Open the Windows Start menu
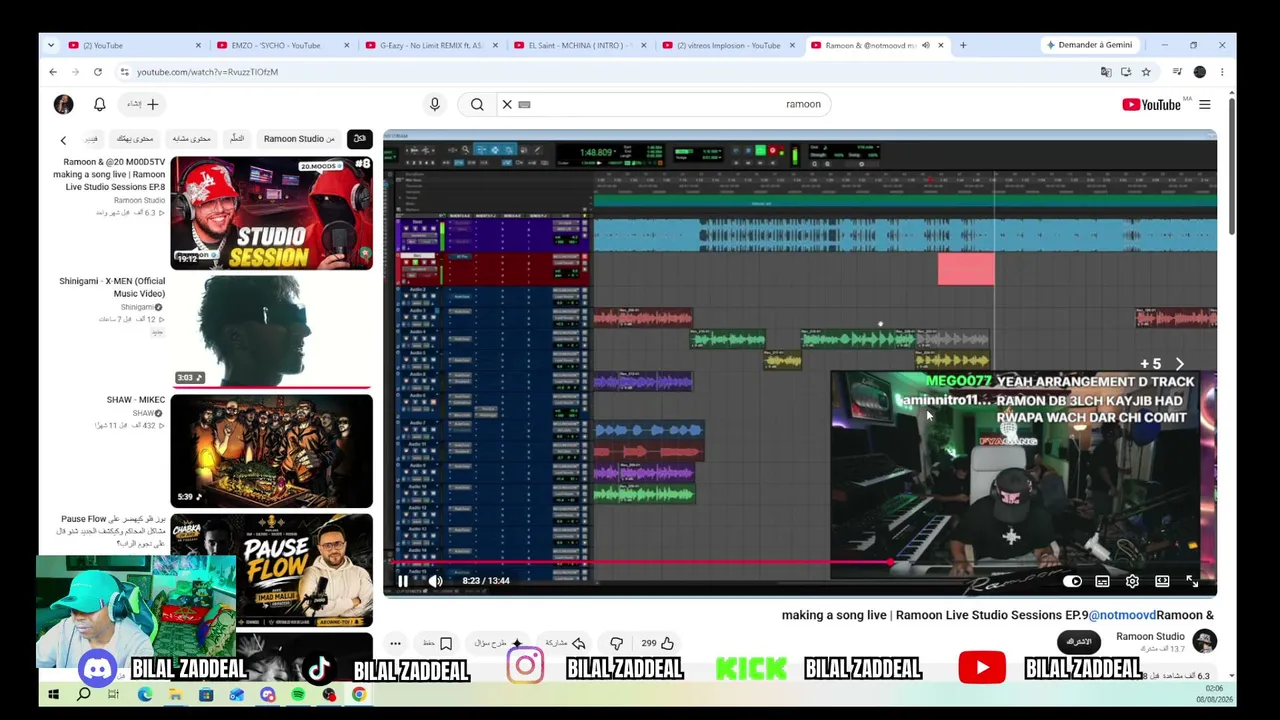The height and width of the screenshot is (720, 1280). [54, 694]
